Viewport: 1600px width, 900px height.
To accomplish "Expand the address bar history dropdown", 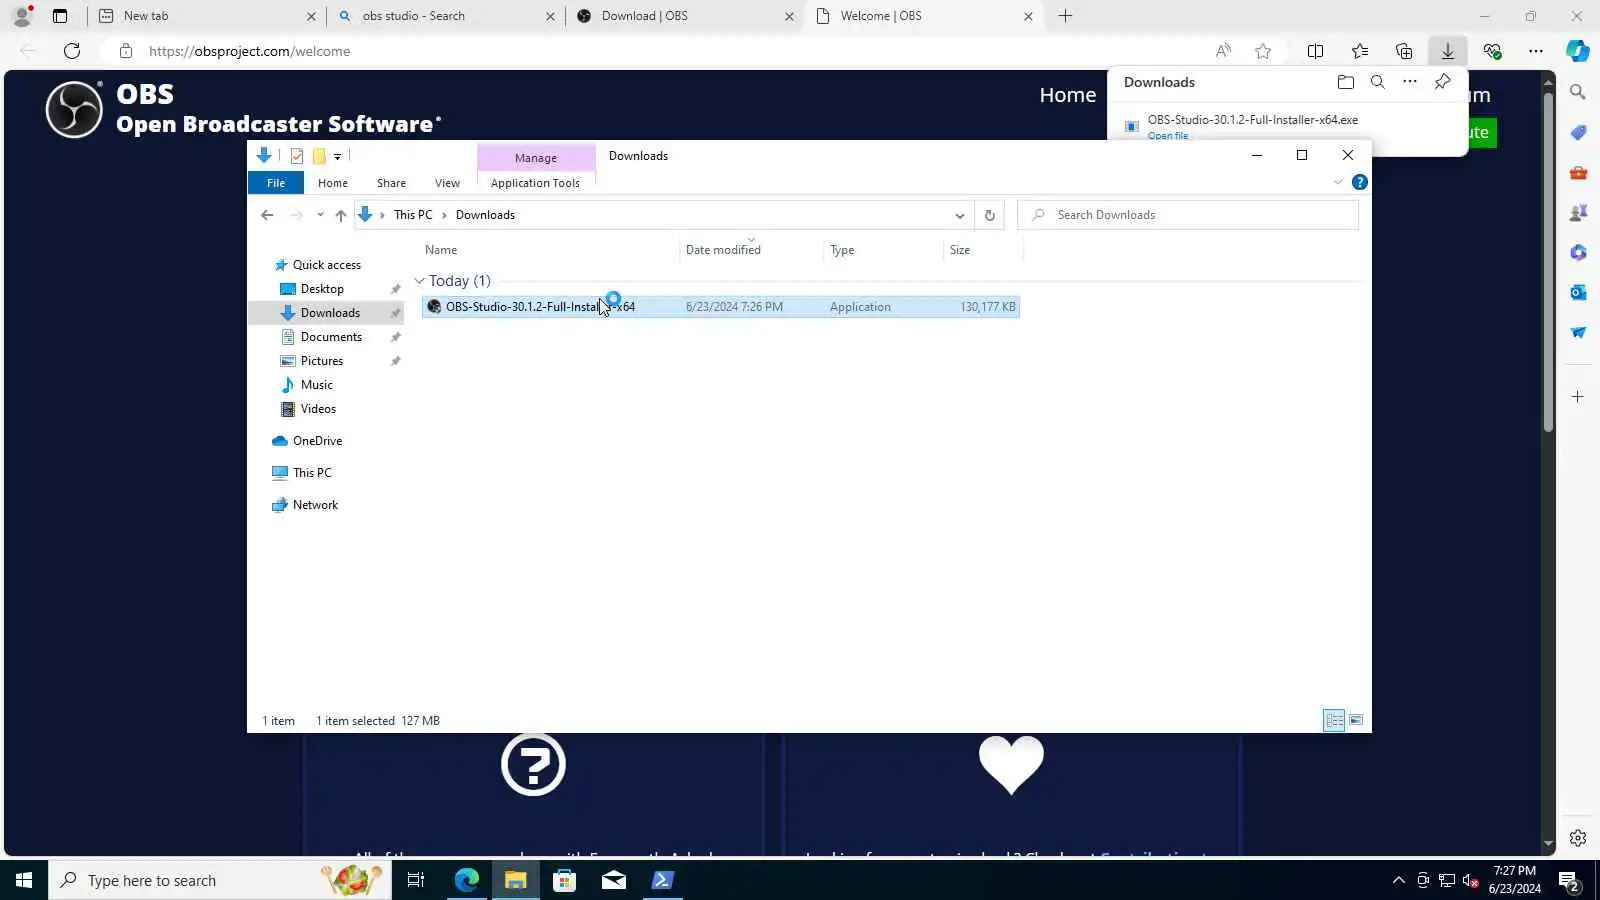I will (x=959, y=215).
